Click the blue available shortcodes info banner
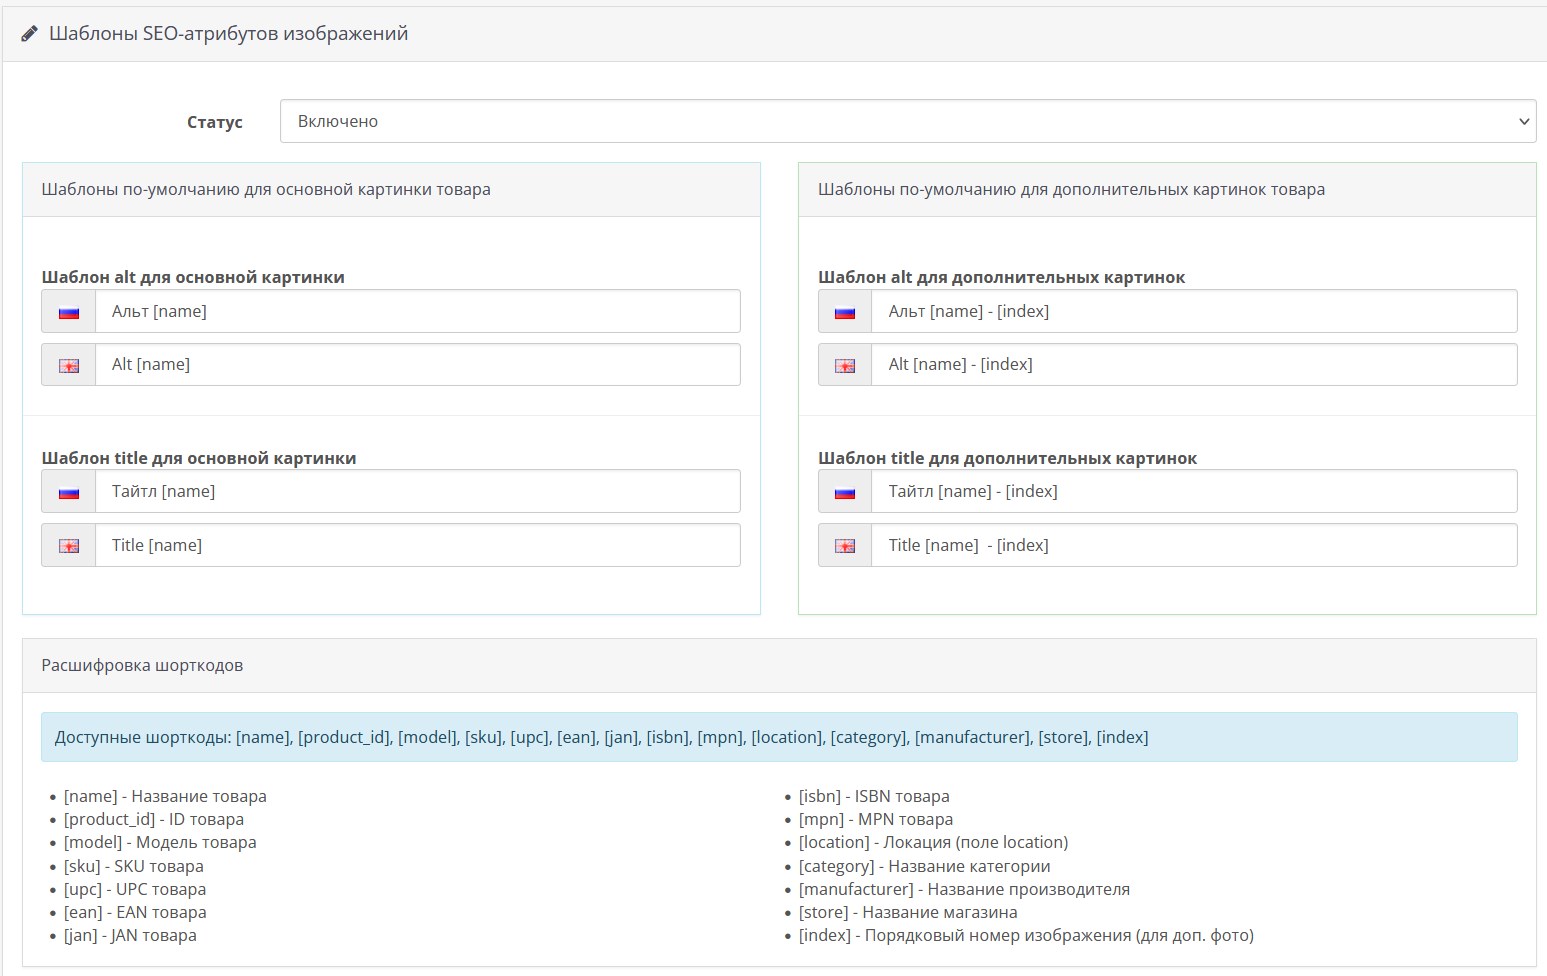 coord(779,737)
